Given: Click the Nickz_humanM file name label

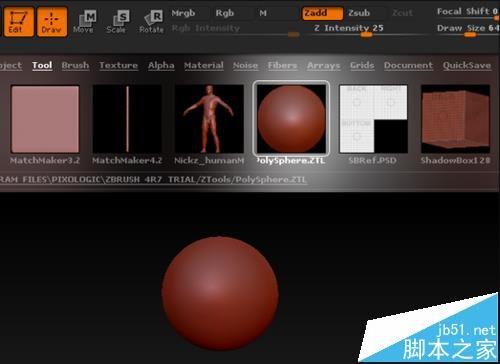Looking at the screenshot, I should [209, 161].
